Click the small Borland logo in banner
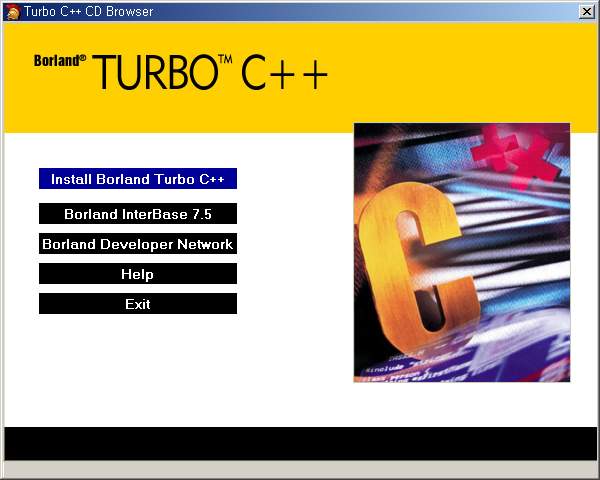600x480 pixels. click(x=57, y=60)
